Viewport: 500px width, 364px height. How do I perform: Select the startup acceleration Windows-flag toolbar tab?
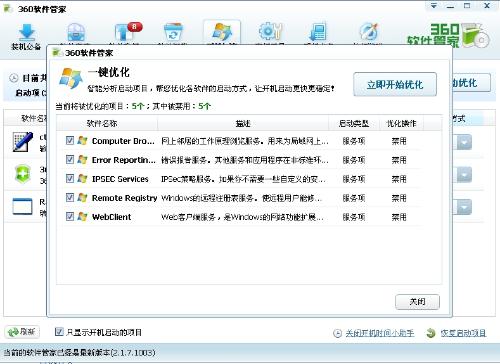pyautogui.click(x=222, y=32)
